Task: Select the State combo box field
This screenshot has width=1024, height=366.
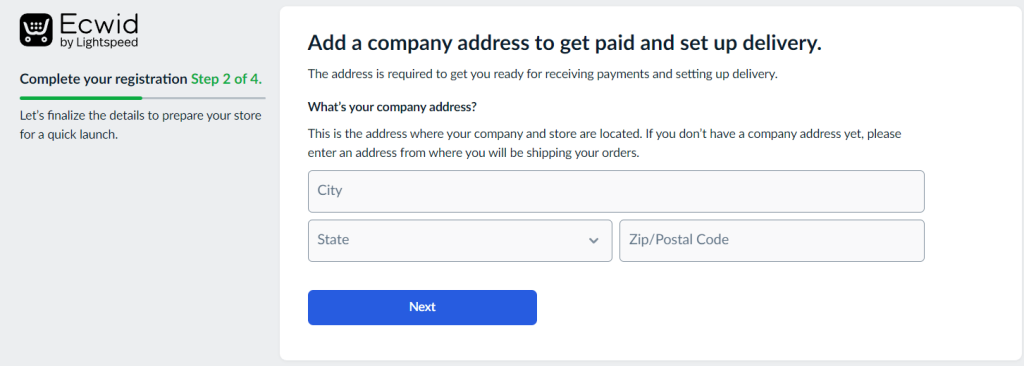Action: [460, 241]
